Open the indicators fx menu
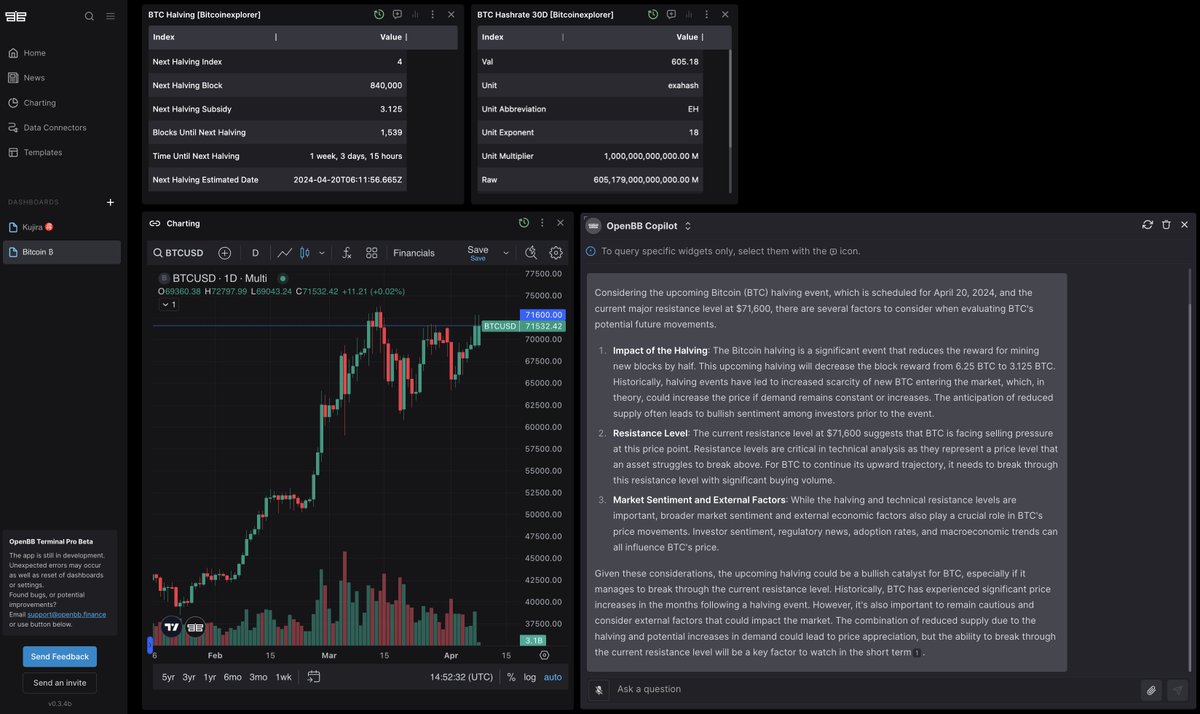 click(347, 253)
